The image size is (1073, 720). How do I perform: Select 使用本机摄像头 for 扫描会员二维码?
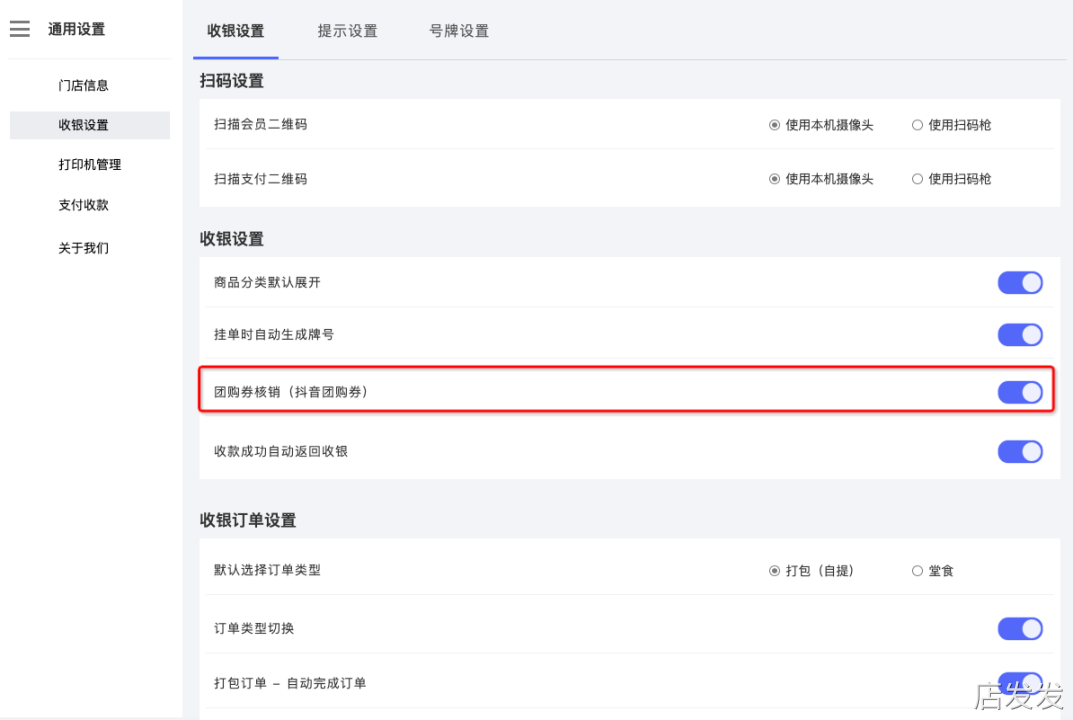[774, 125]
